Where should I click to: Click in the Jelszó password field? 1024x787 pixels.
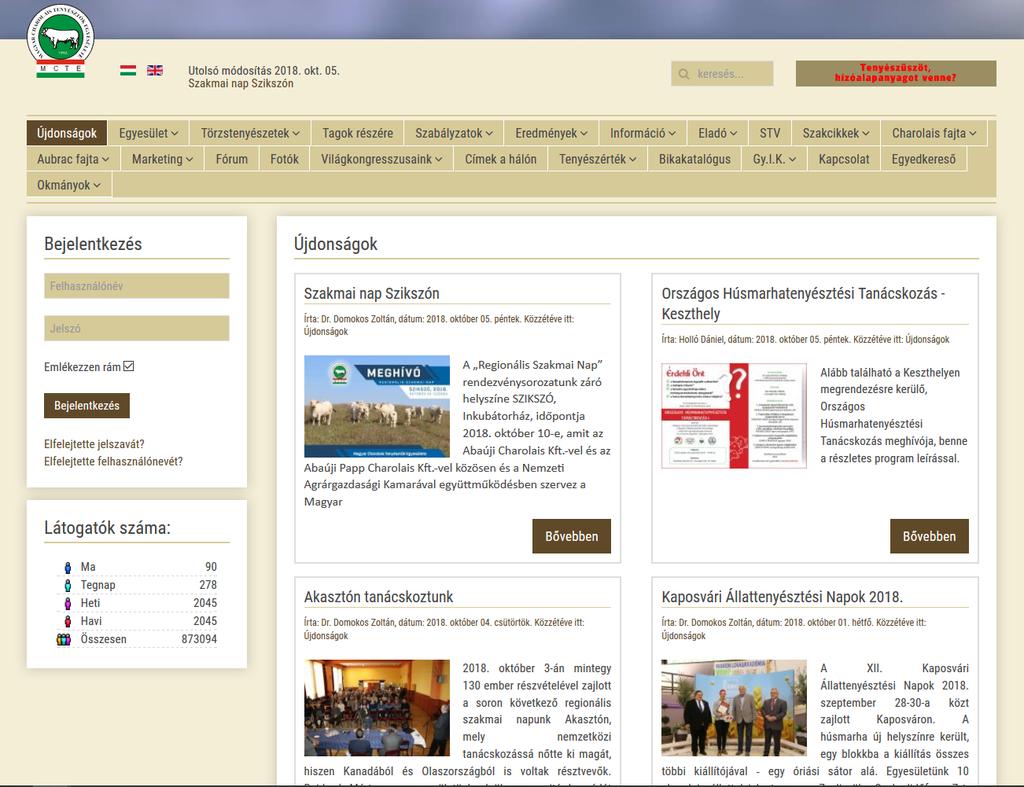tap(136, 329)
